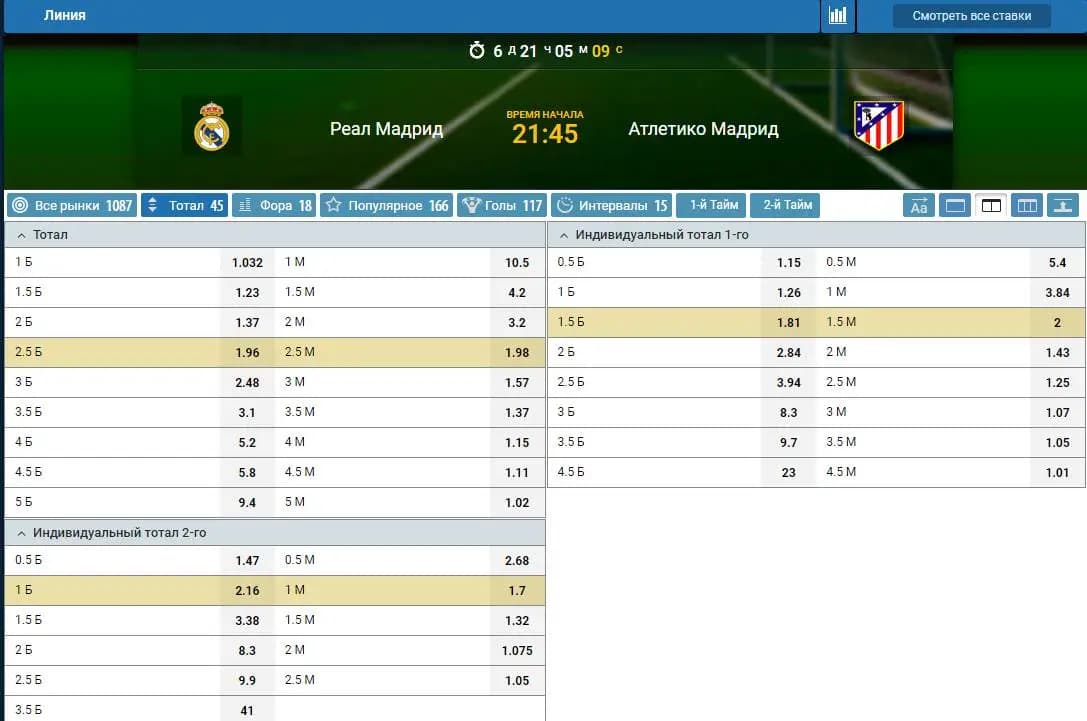Select 1-го team 2 Б odds 2.84
Viewport: 1087px width, 721px height.
pos(789,353)
